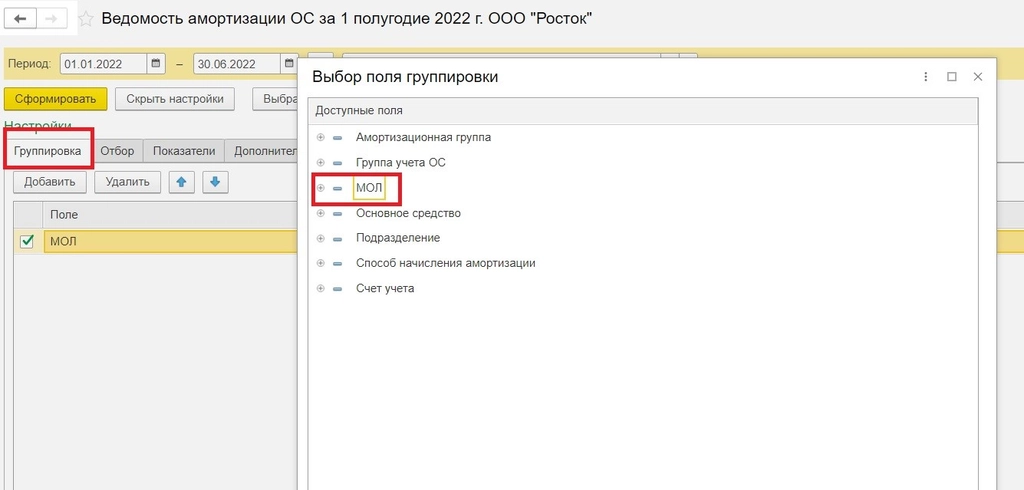Click the Удалить grouping button

coord(127,182)
